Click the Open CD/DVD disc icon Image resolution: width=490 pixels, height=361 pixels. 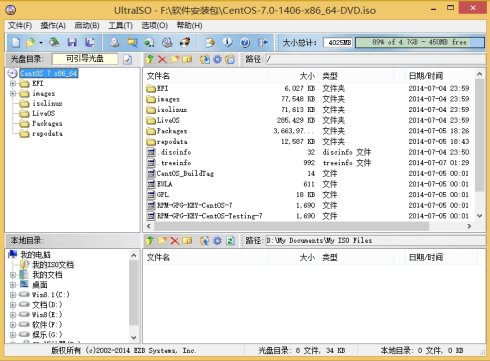click(x=54, y=42)
